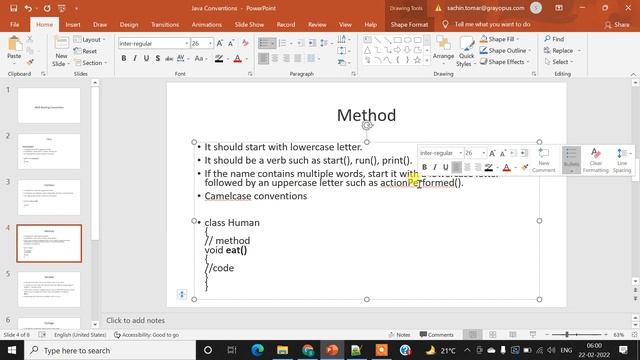
Task: Open File Explorer from the taskbar
Action: coord(282,350)
